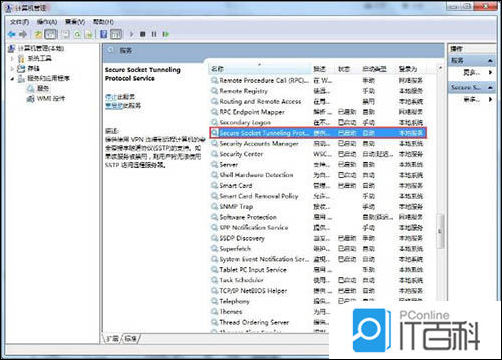Expand the 存储 tree node arrow

[x=12, y=69]
